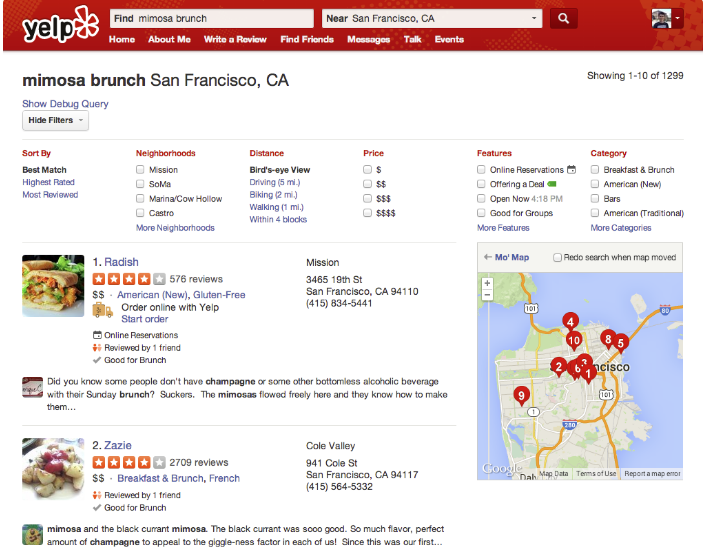Enable Open Now filter
This screenshot has height=547, width=722.
point(481,198)
